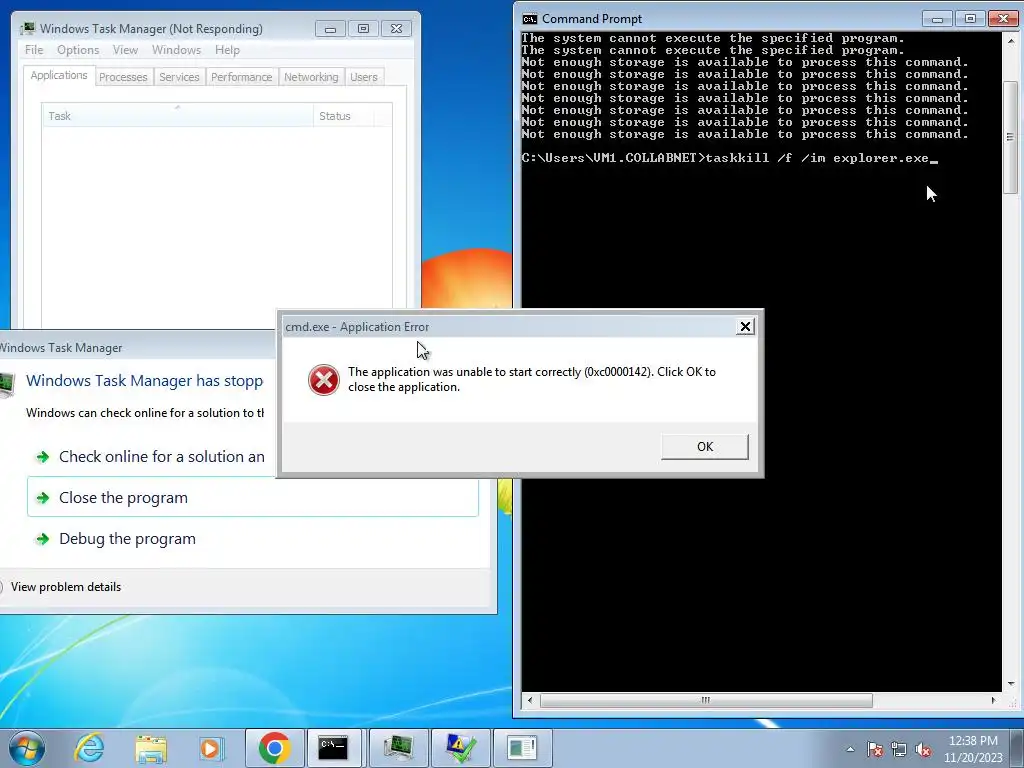Minimize the Command Prompt window
This screenshot has width=1024, height=768.
click(x=938, y=19)
